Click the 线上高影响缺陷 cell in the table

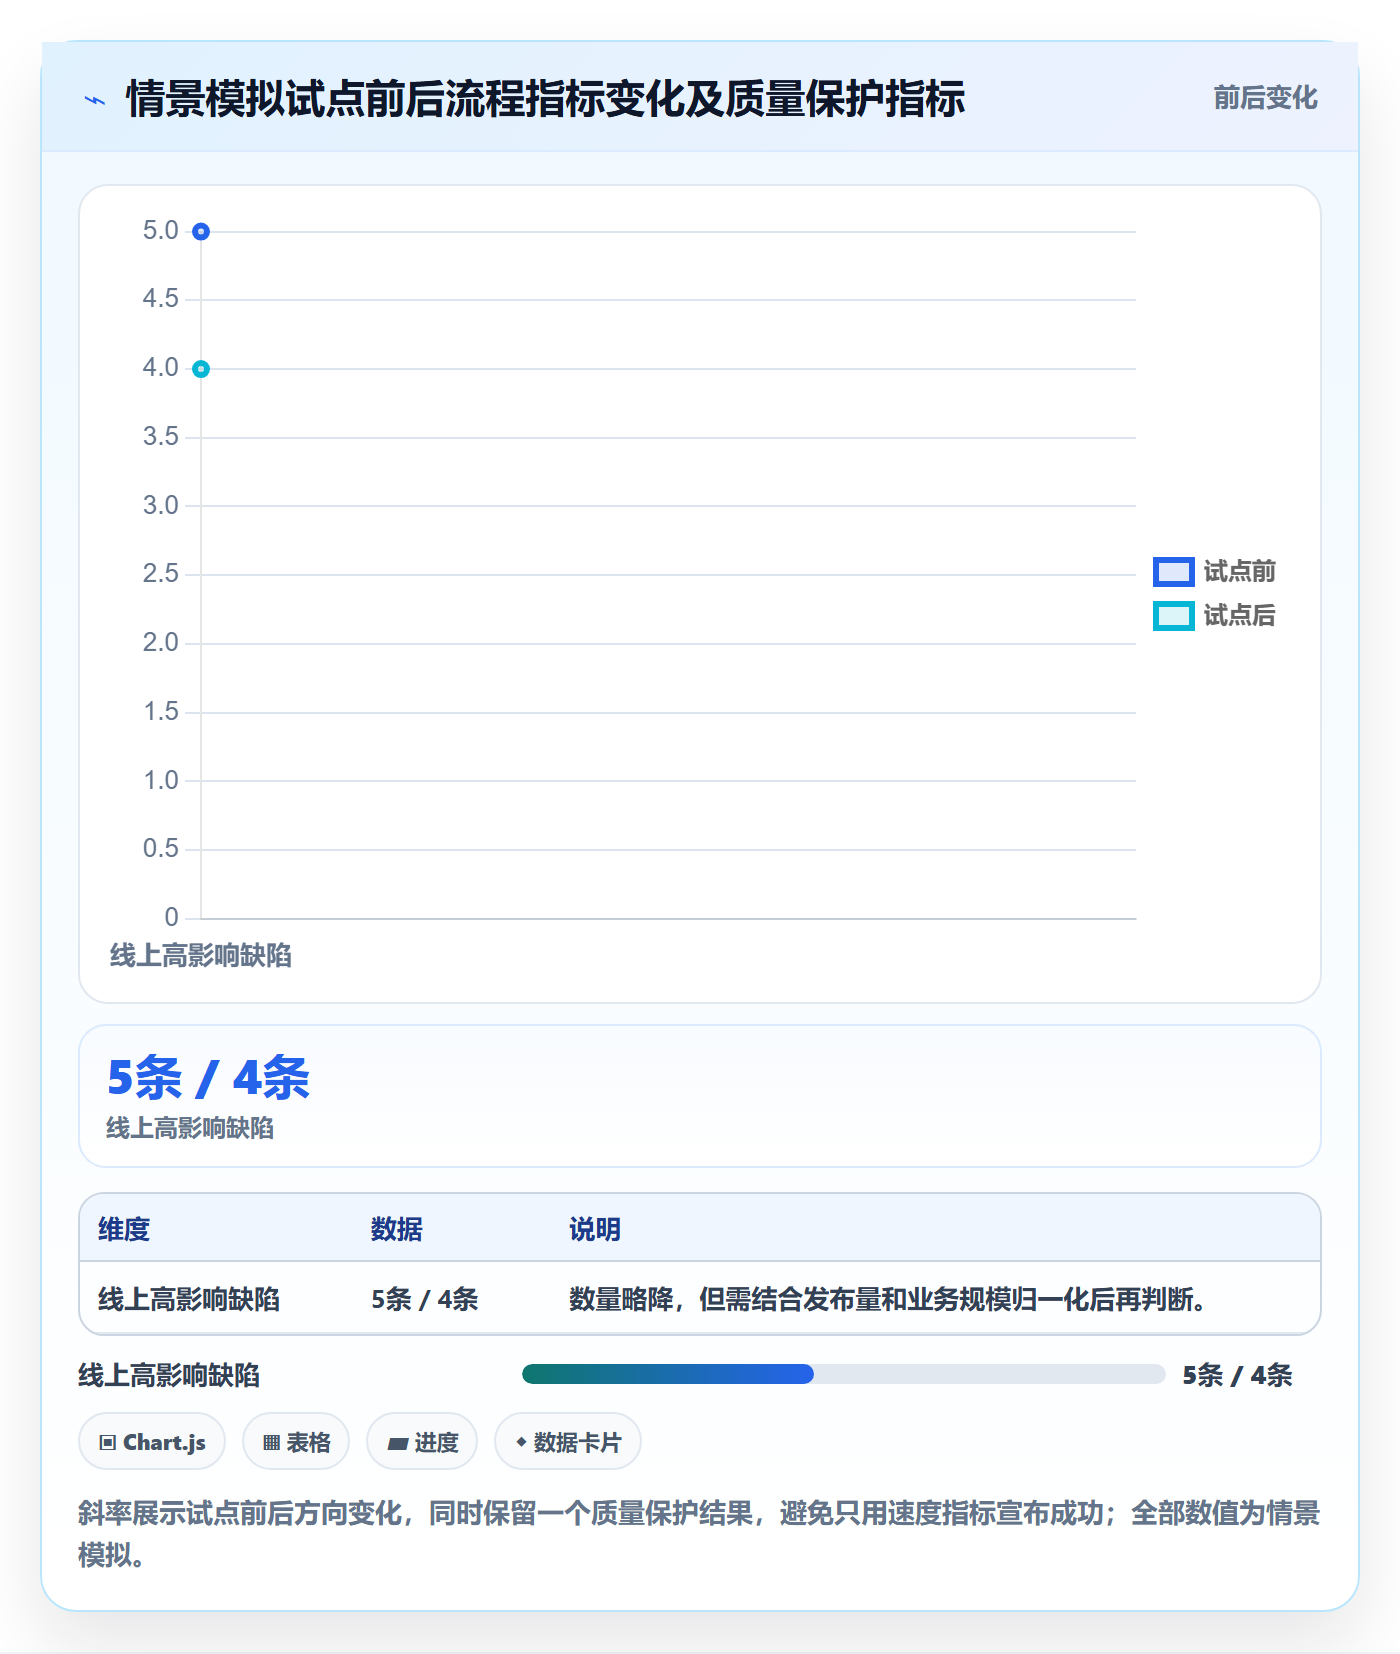189,1299
